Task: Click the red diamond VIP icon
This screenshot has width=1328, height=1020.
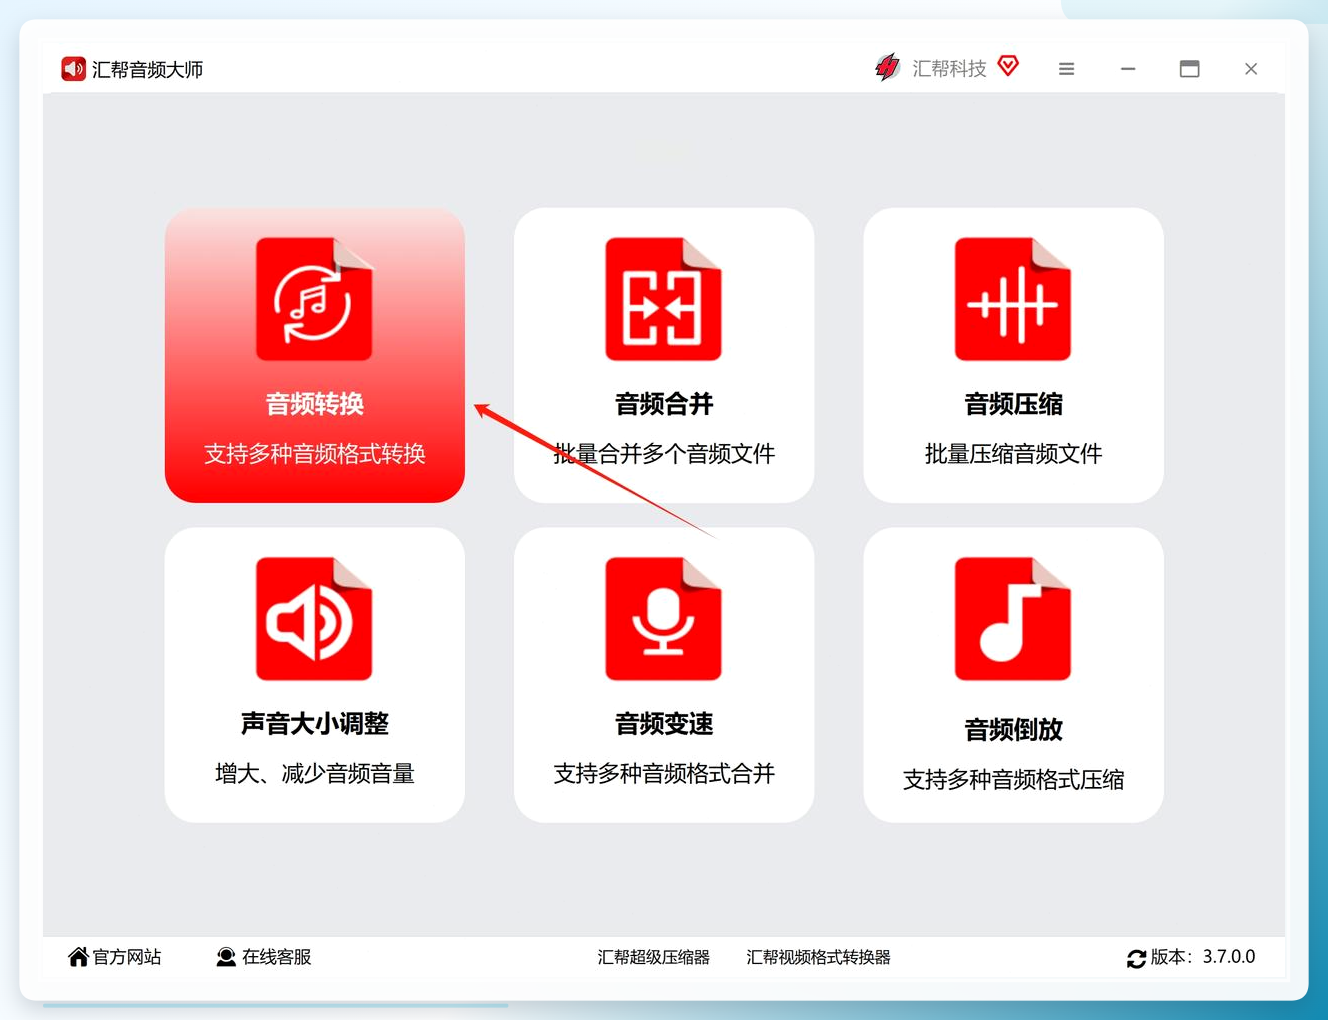Action: [1008, 67]
